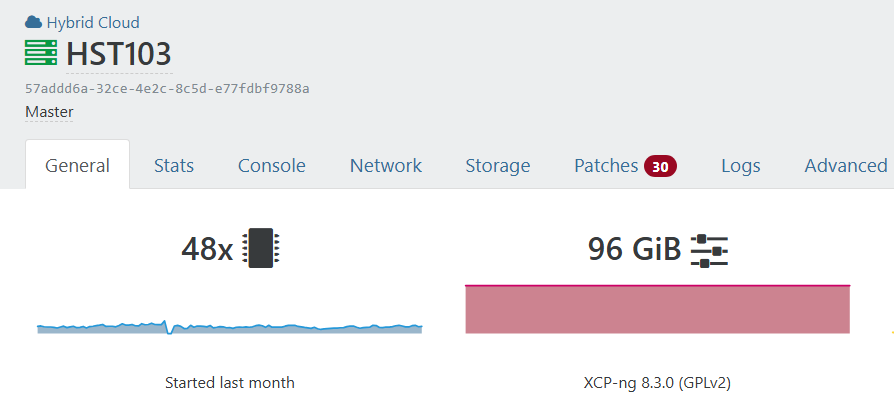The height and width of the screenshot is (409, 894).
Task: Click the green server host icon
Action: (x=41, y=53)
